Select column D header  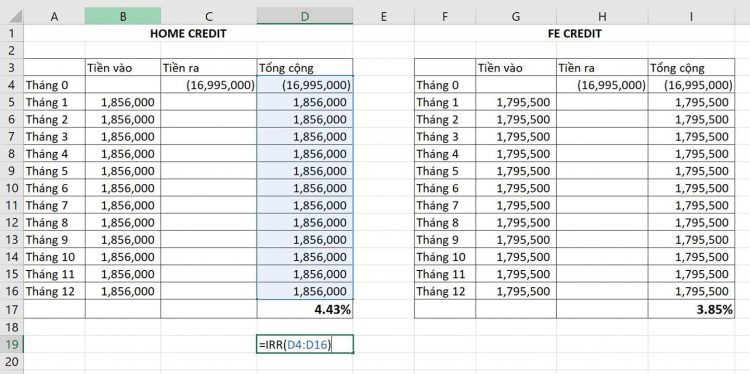coord(305,16)
